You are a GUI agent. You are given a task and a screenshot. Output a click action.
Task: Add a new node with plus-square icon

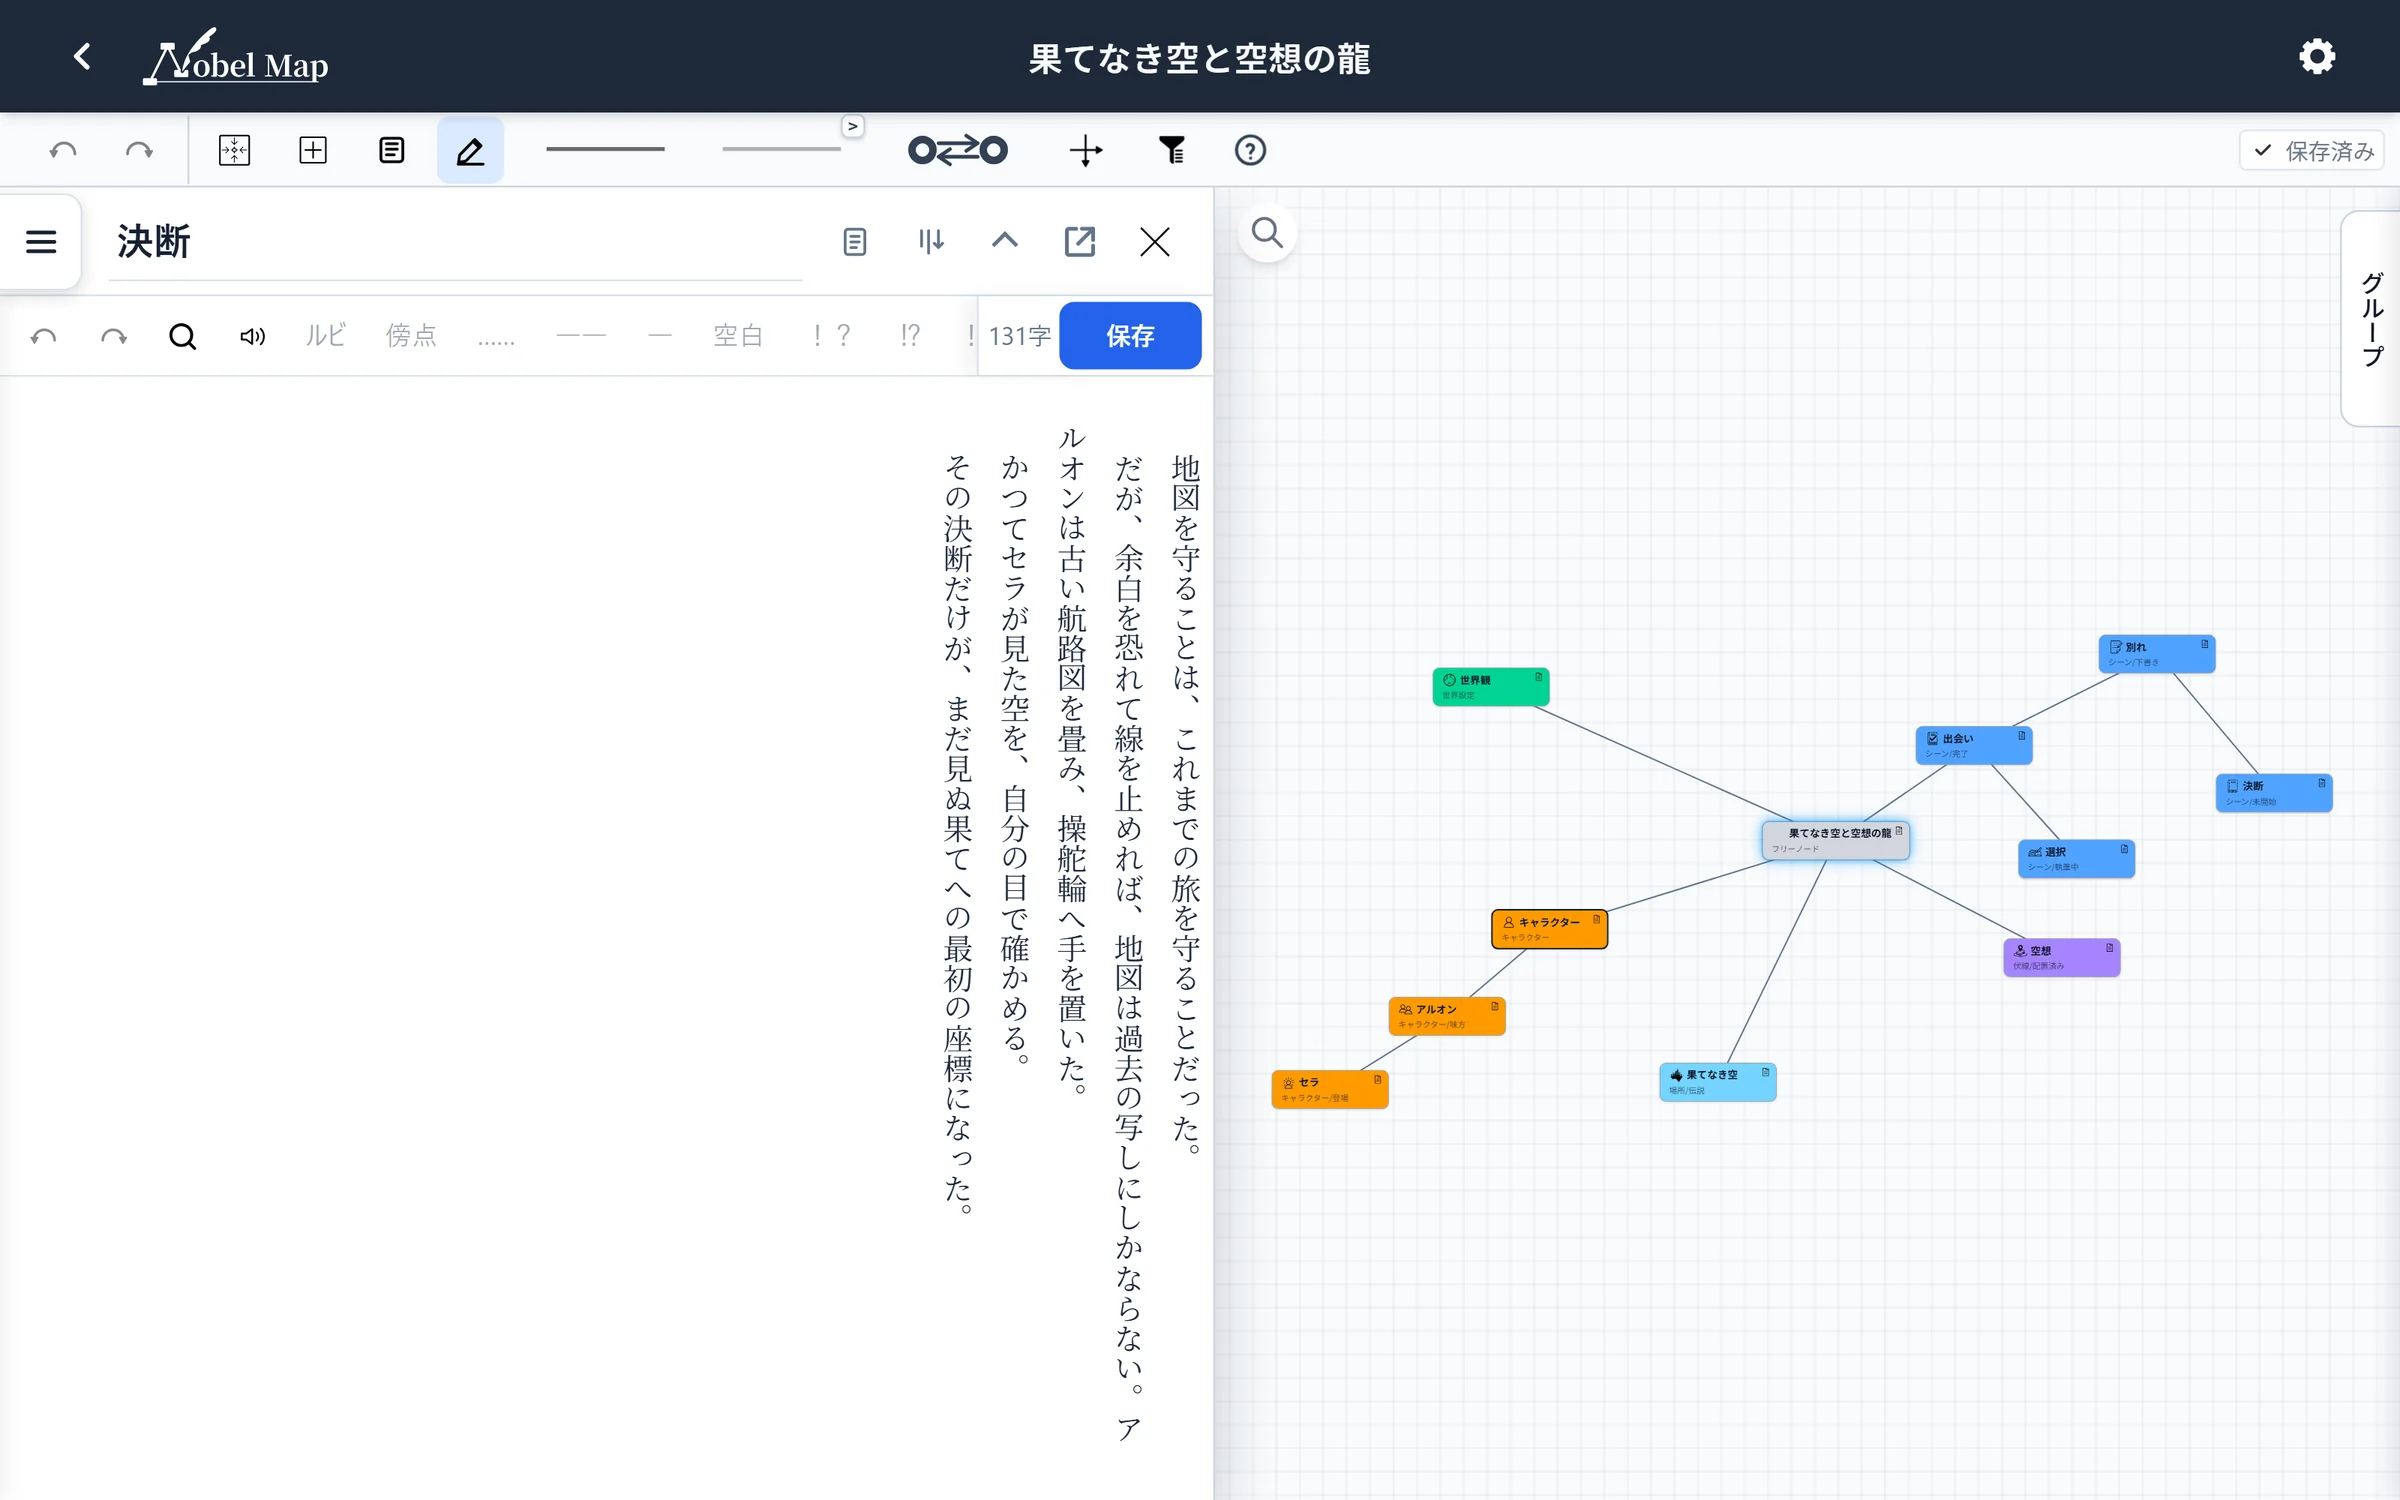click(313, 151)
